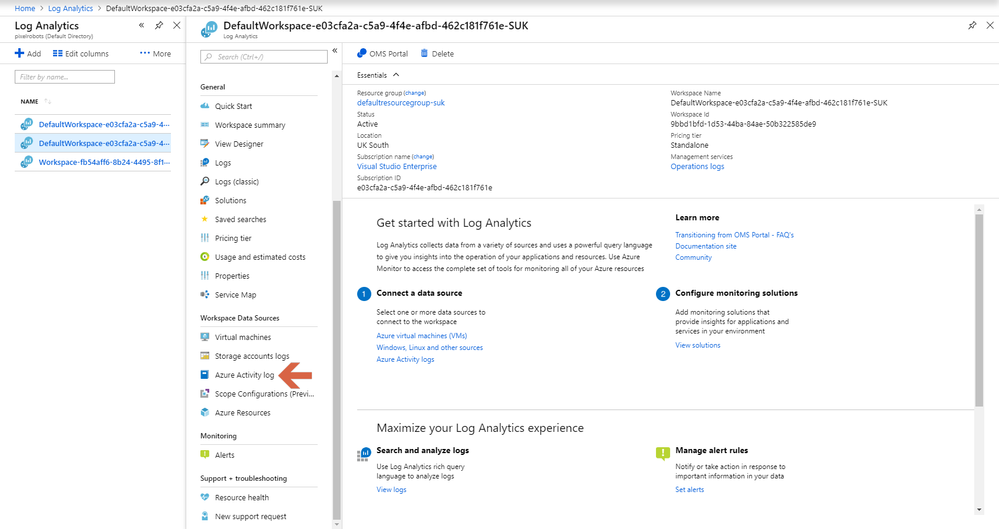This screenshot has width=999, height=529.
Task: Change the resource group
Action: coord(415,93)
